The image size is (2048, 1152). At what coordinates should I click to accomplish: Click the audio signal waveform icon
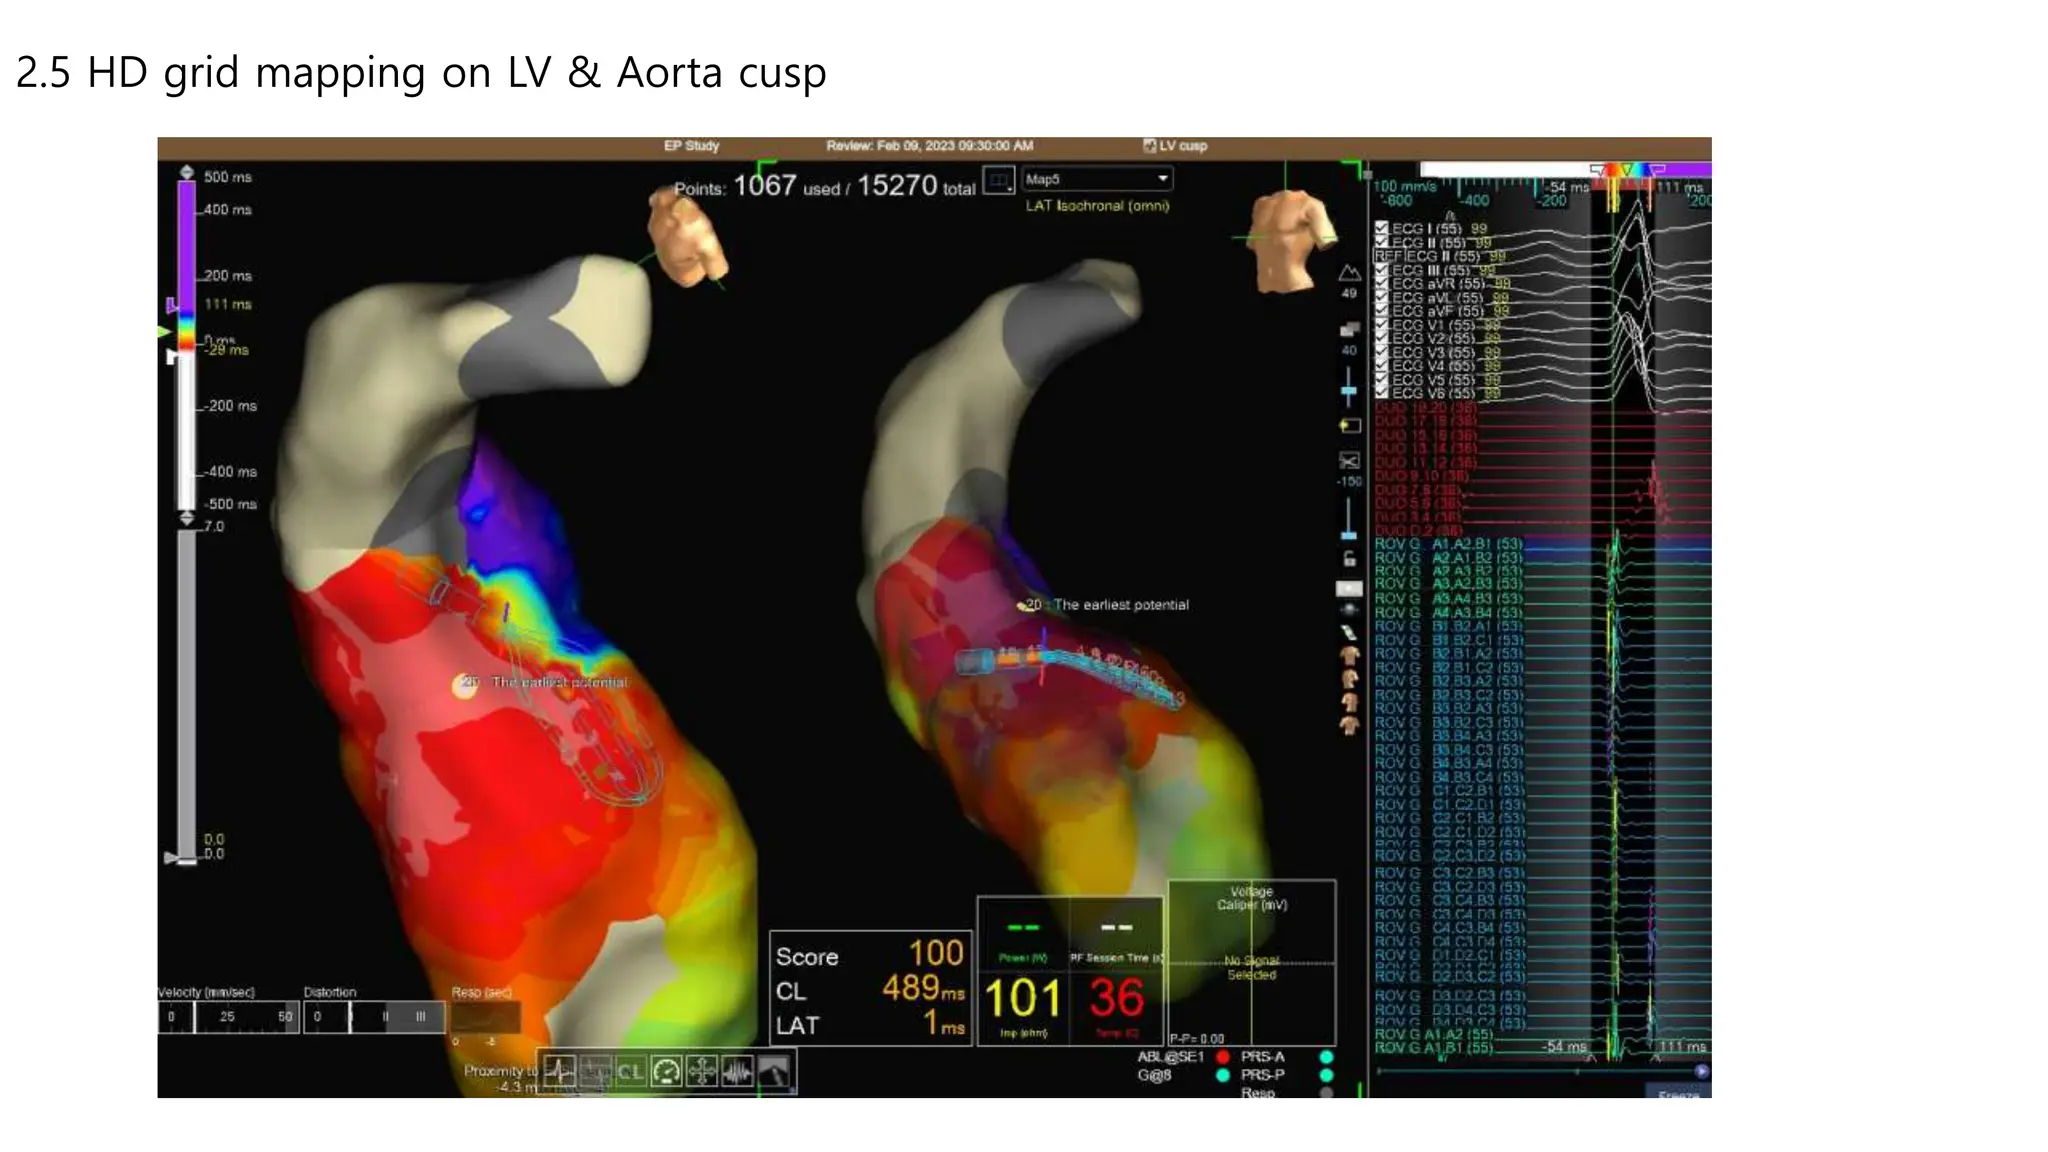tap(738, 1072)
